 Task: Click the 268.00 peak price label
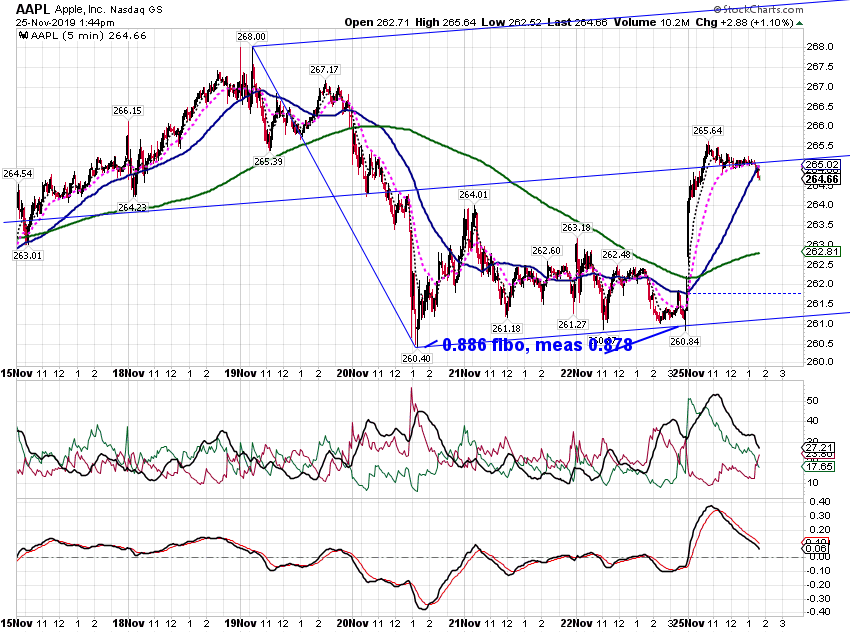pyautogui.click(x=252, y=36)
